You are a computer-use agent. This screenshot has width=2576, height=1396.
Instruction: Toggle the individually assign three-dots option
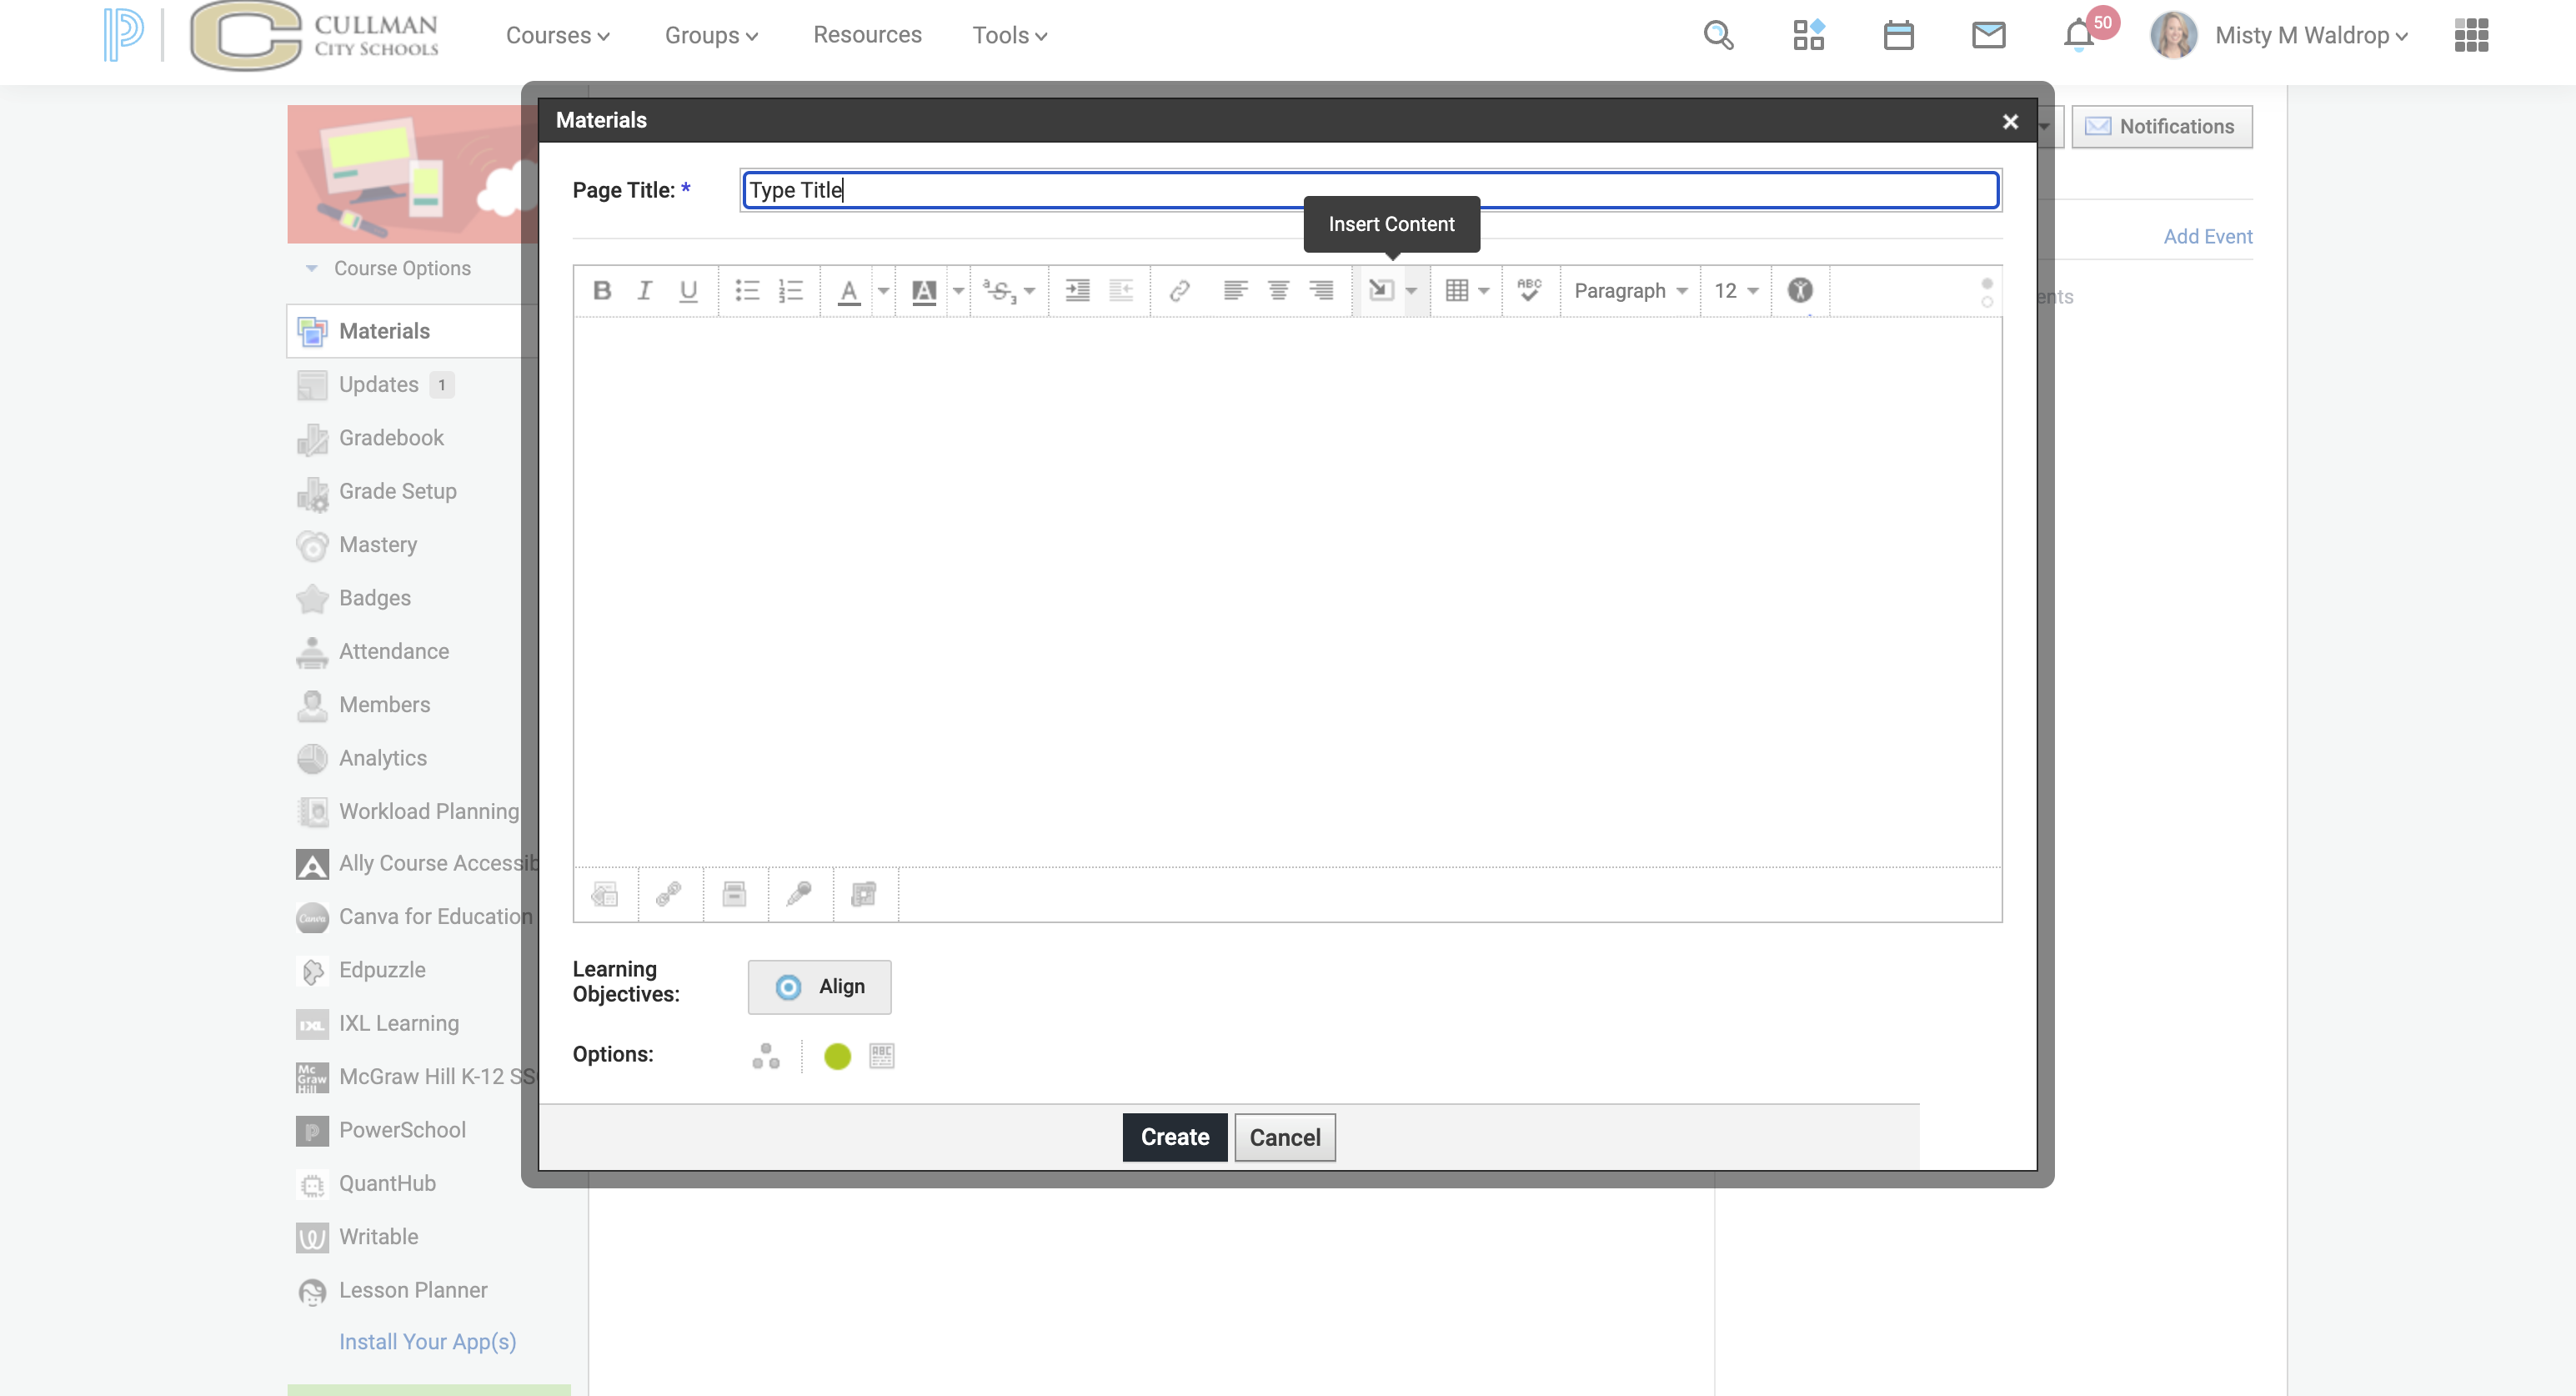click(x=766, y=1056)
